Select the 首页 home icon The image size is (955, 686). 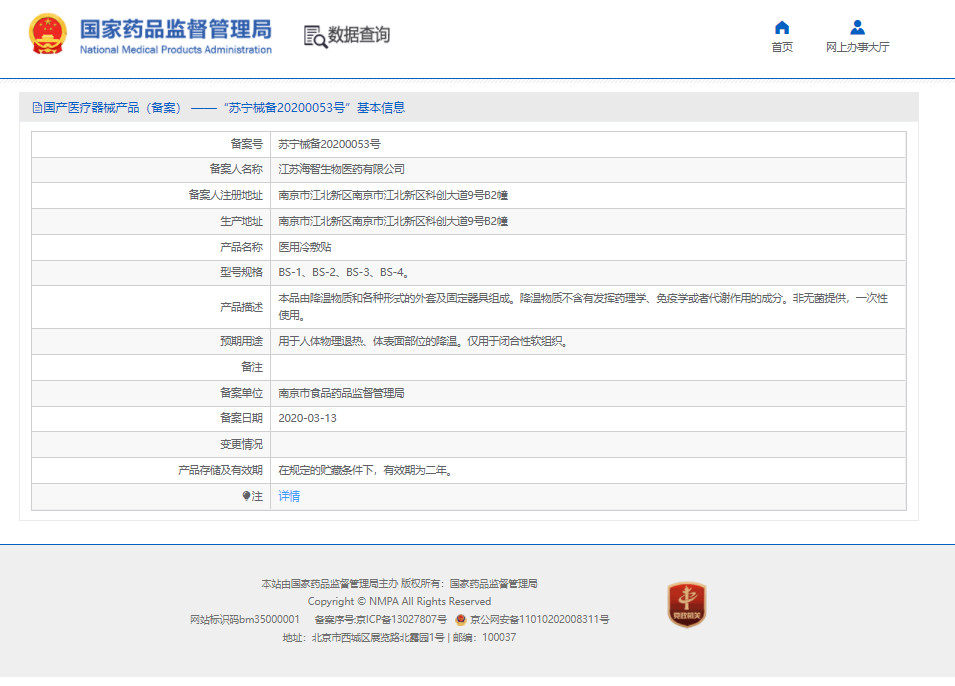(781, 27)
